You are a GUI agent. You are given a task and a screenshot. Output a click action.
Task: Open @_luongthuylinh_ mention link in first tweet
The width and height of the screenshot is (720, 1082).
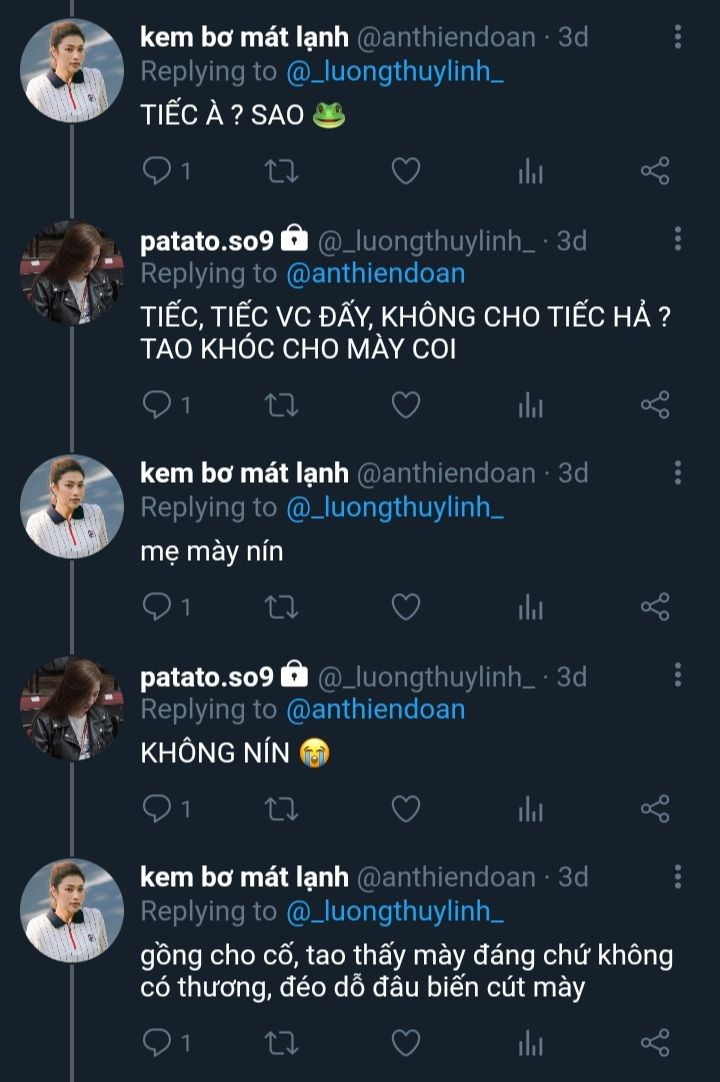(x=394, y=72)
